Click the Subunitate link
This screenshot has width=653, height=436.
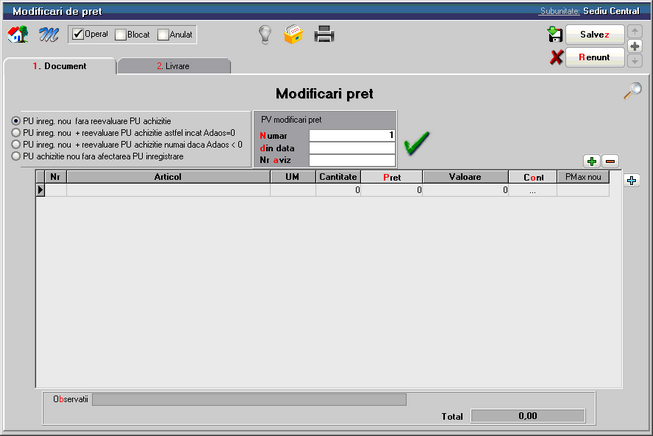(559, 11)
